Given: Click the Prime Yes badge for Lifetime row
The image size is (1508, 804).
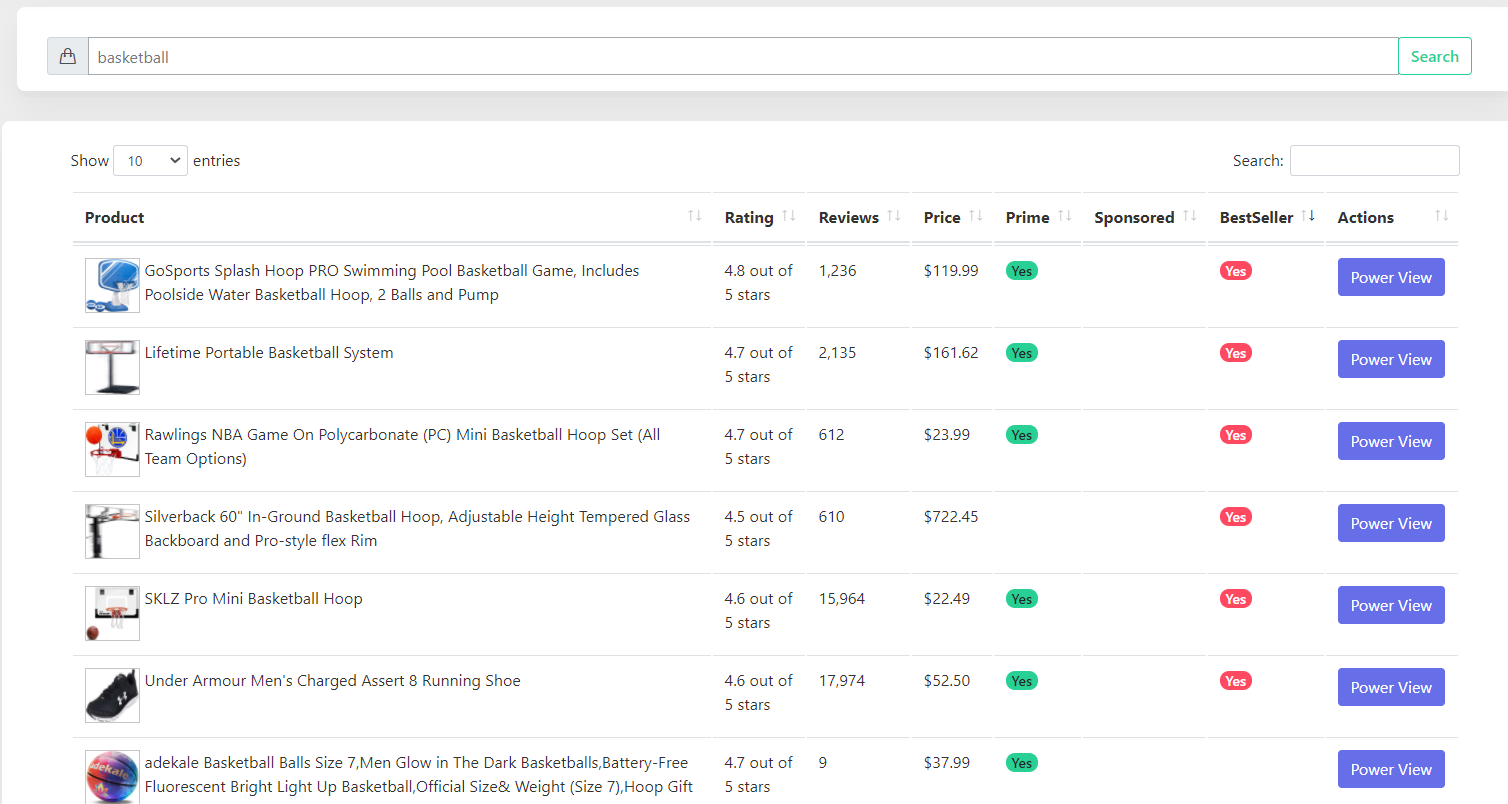Looking at the screenshot, I should tap(1021, 353).
